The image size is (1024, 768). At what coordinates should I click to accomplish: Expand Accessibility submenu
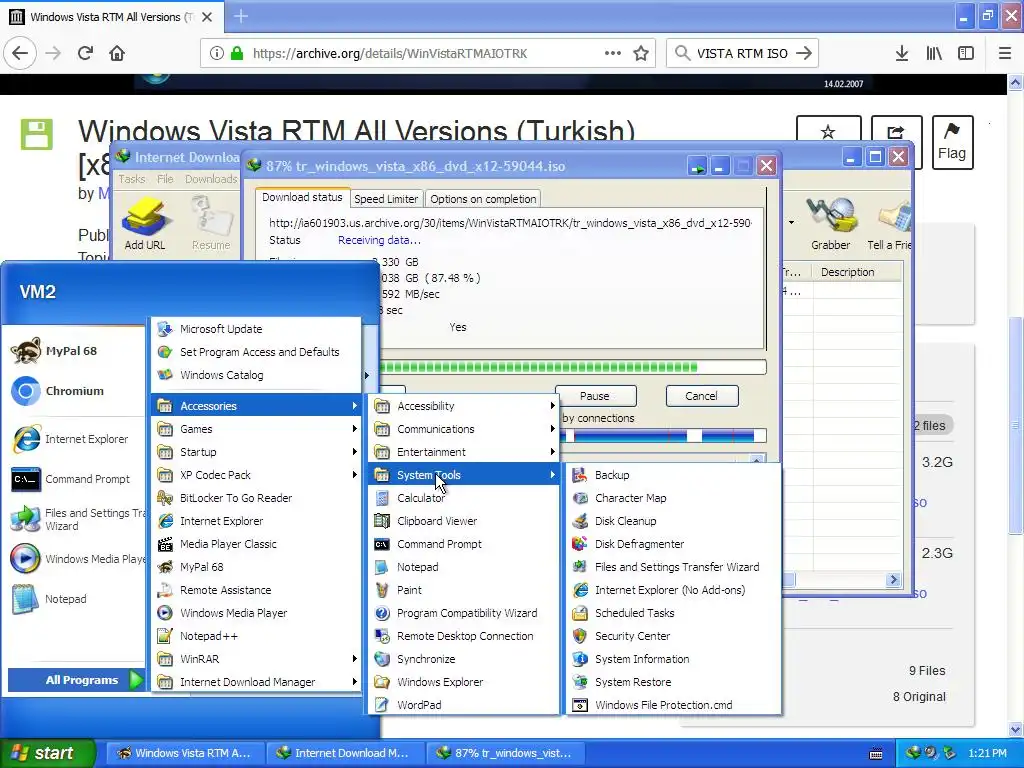464,406
